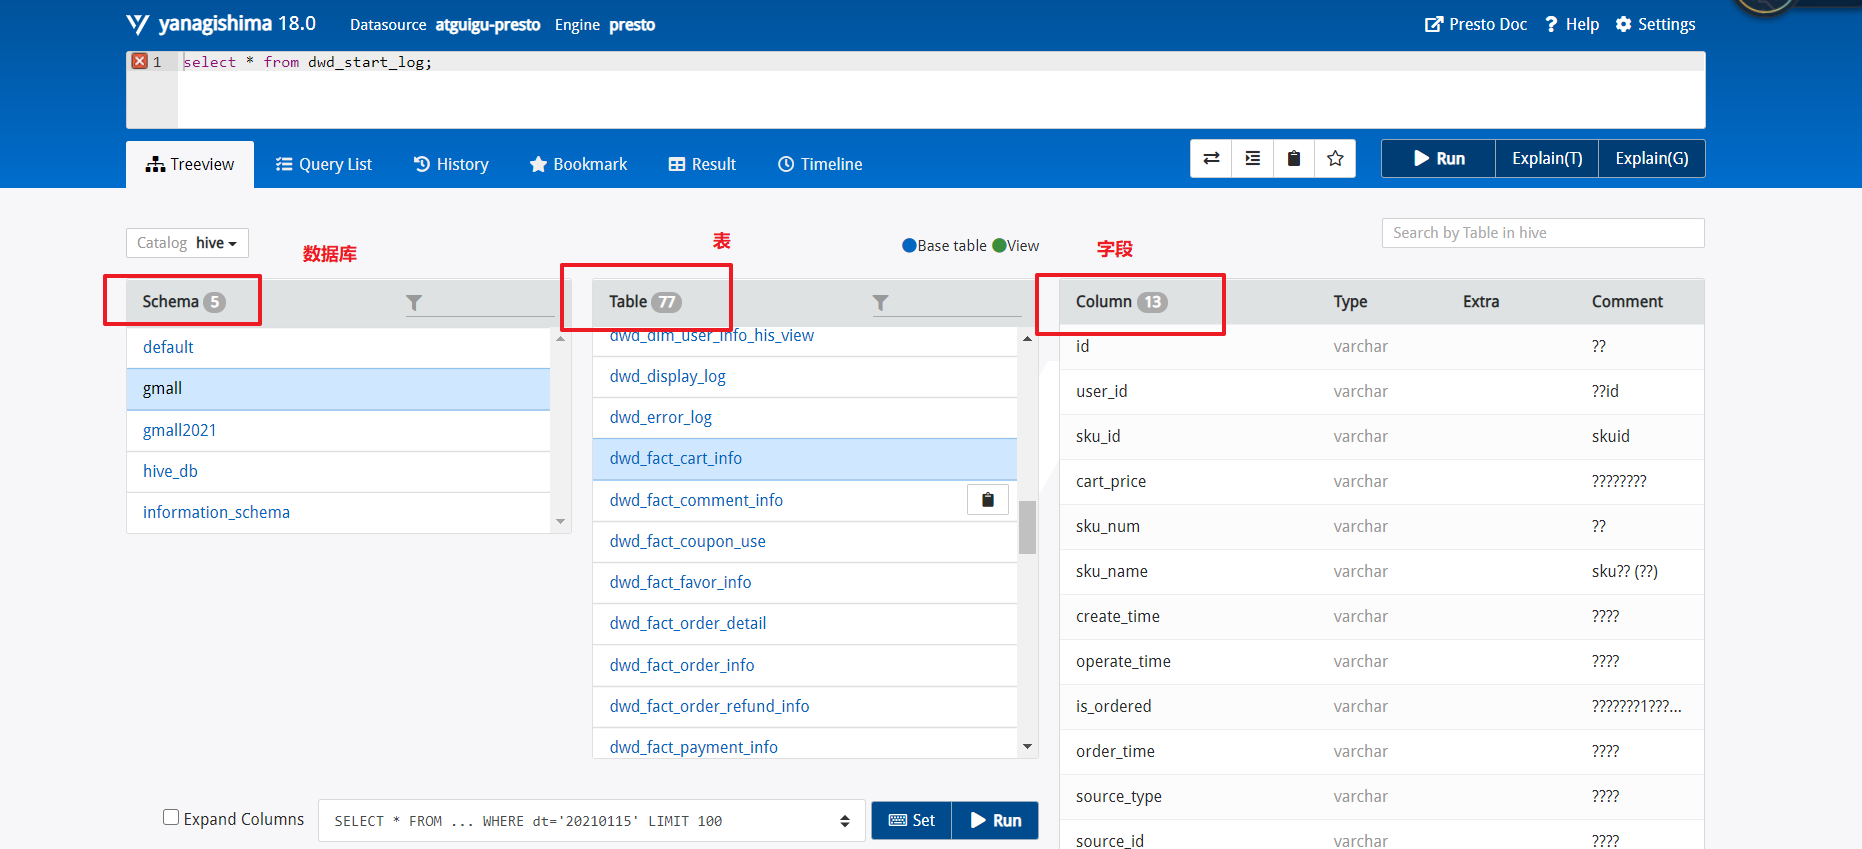
Task: Select table dwd_fact_favor_info
Action: pyautogui.click(x=805, y=582)
